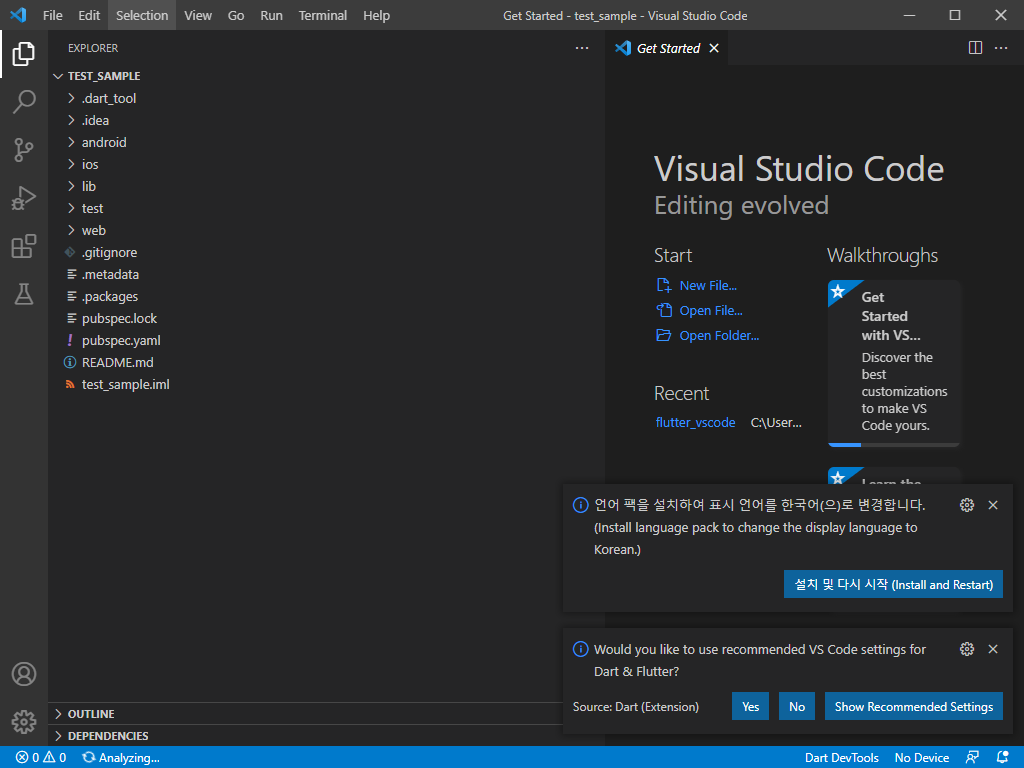Dismiss the Dart & Flutter settings notification

coord(993,649)
